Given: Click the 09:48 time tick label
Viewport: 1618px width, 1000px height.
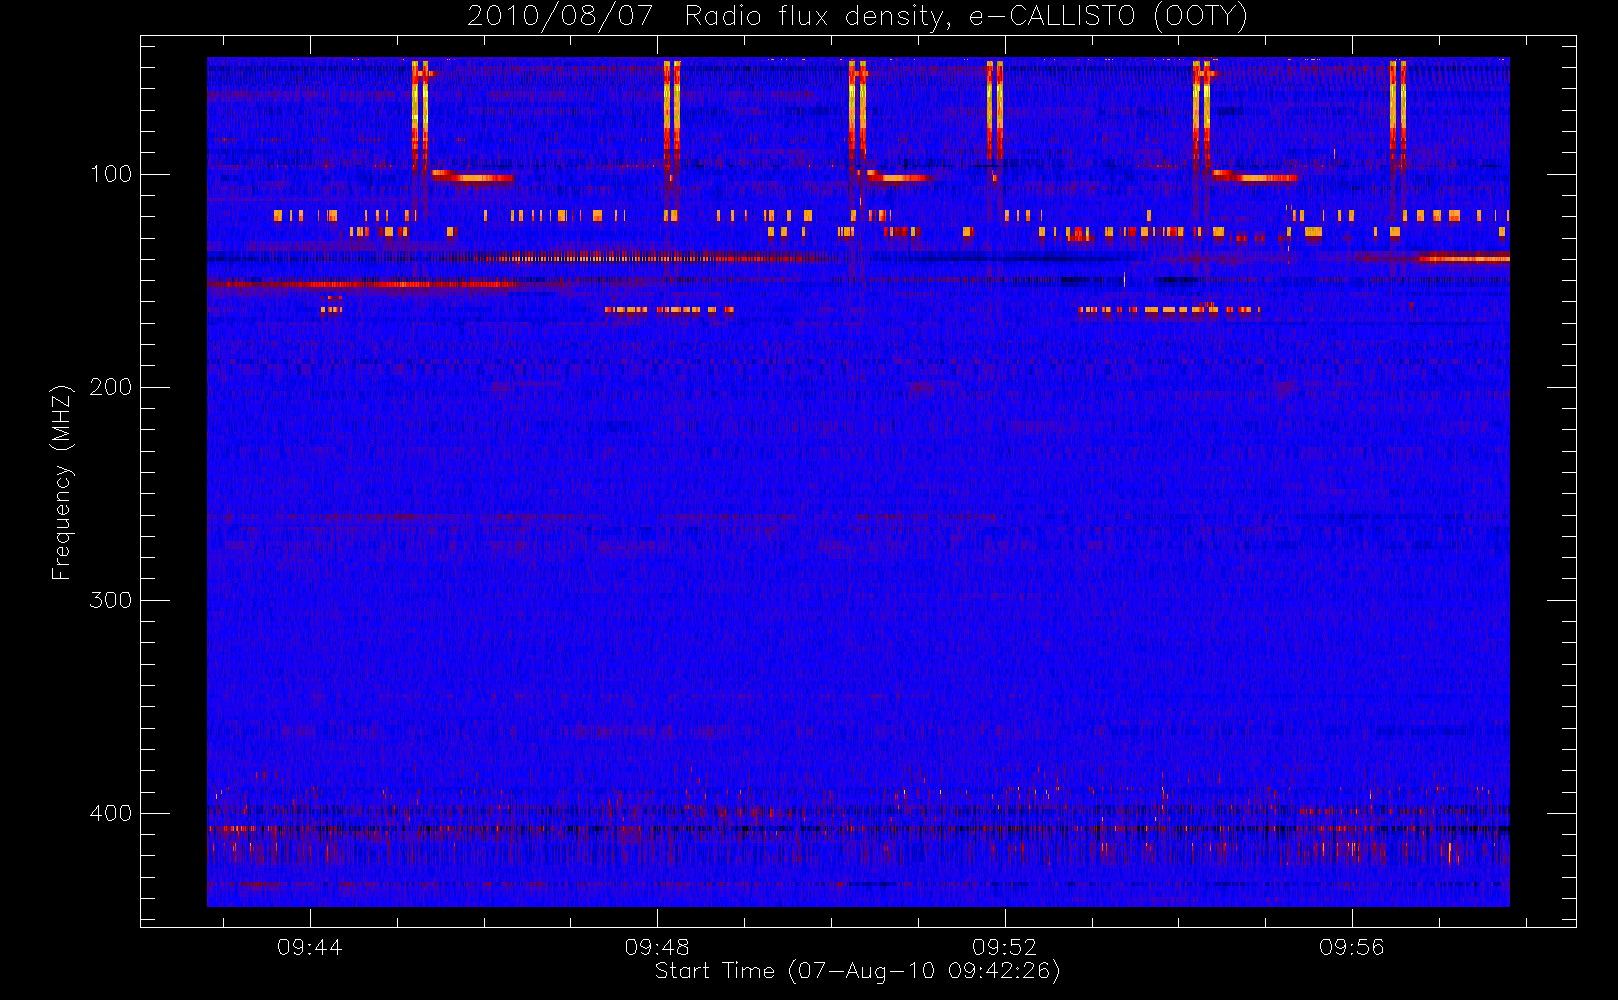Looking at the screenshot, I should [657, 947].
